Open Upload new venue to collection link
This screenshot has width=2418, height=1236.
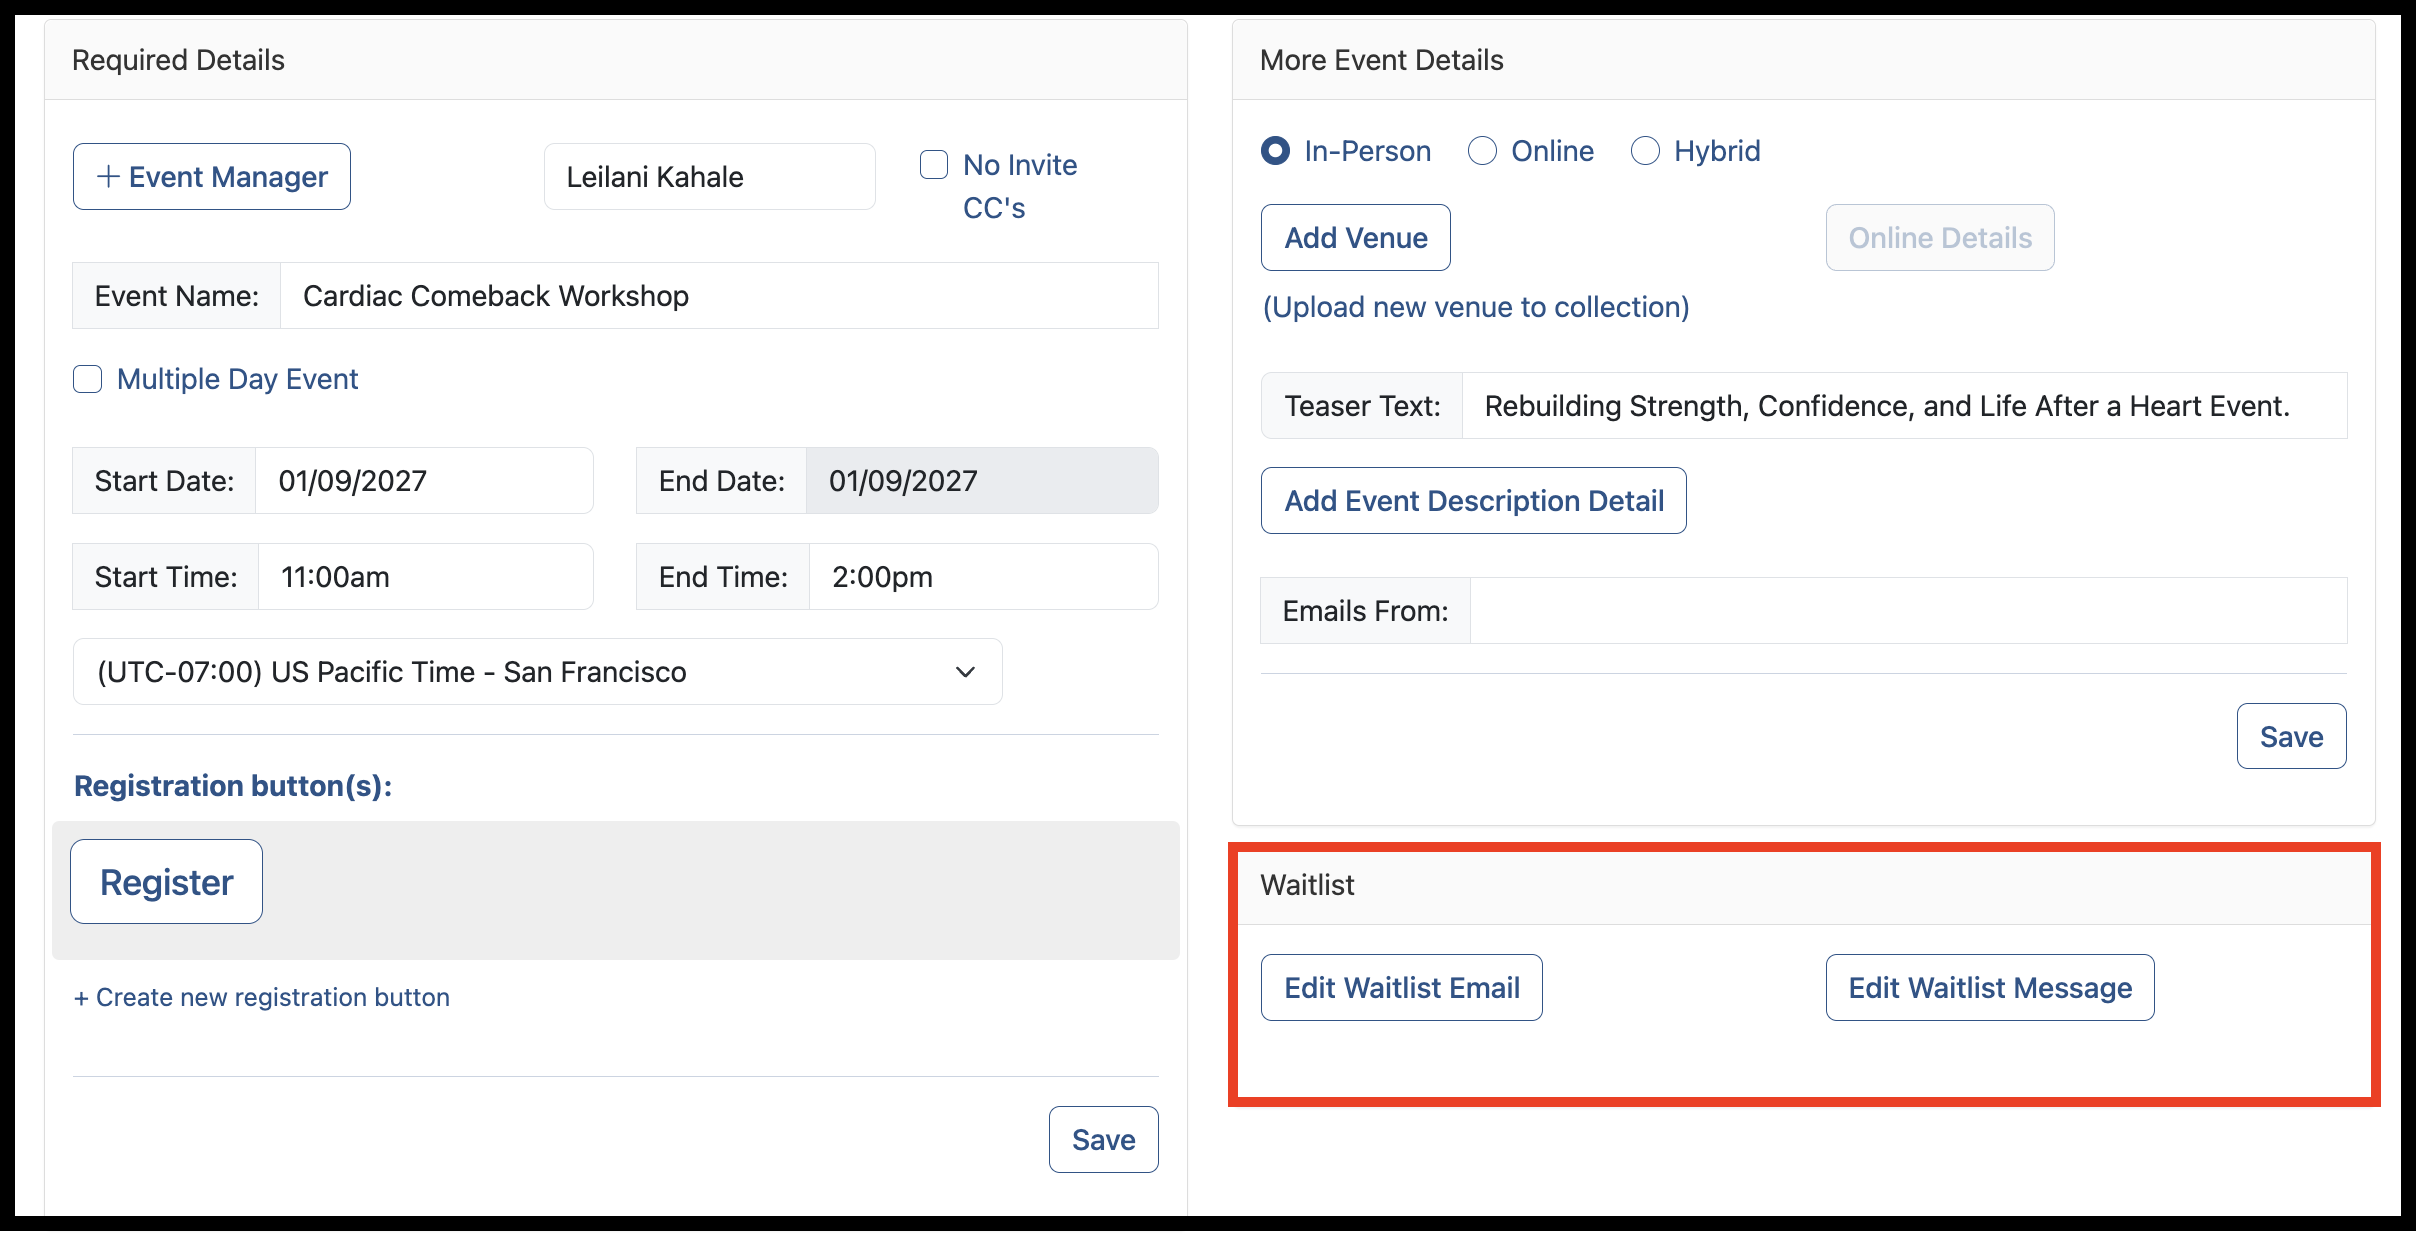point(1475,307)
